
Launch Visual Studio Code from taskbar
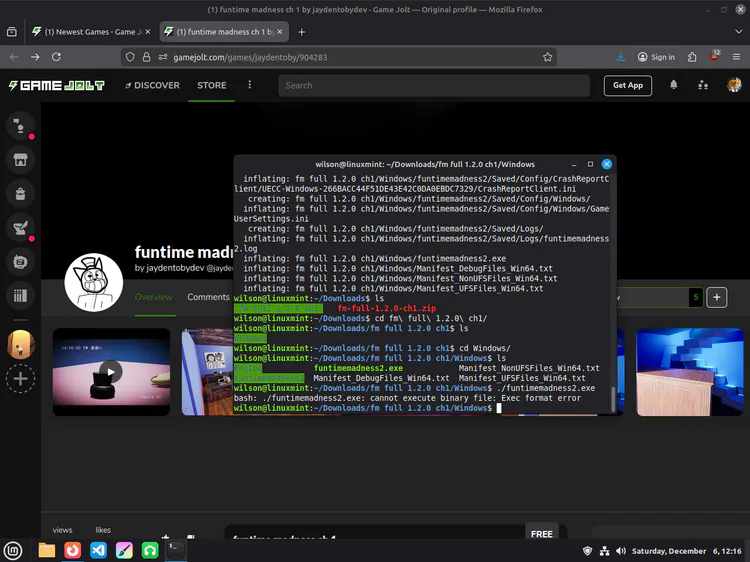point(98,551)
